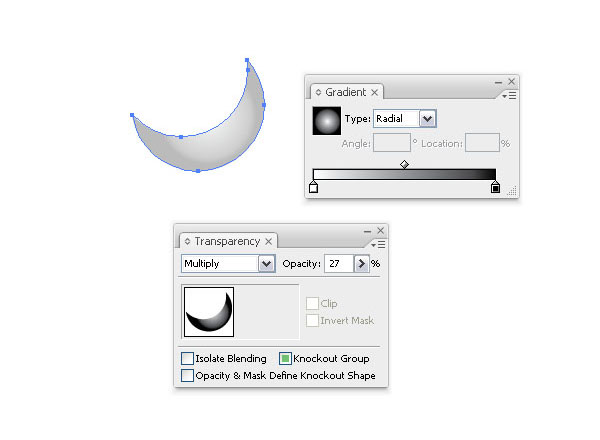The width and height of the screenshot is (600, 440).
Task: Select the white gradient stop
Action: pyautogui.click(x=313, y=187)
